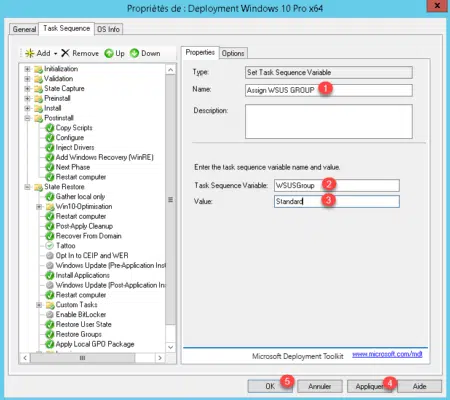Click the Gather local only step icon
This screenshot has height=400, width=450.
50,197
